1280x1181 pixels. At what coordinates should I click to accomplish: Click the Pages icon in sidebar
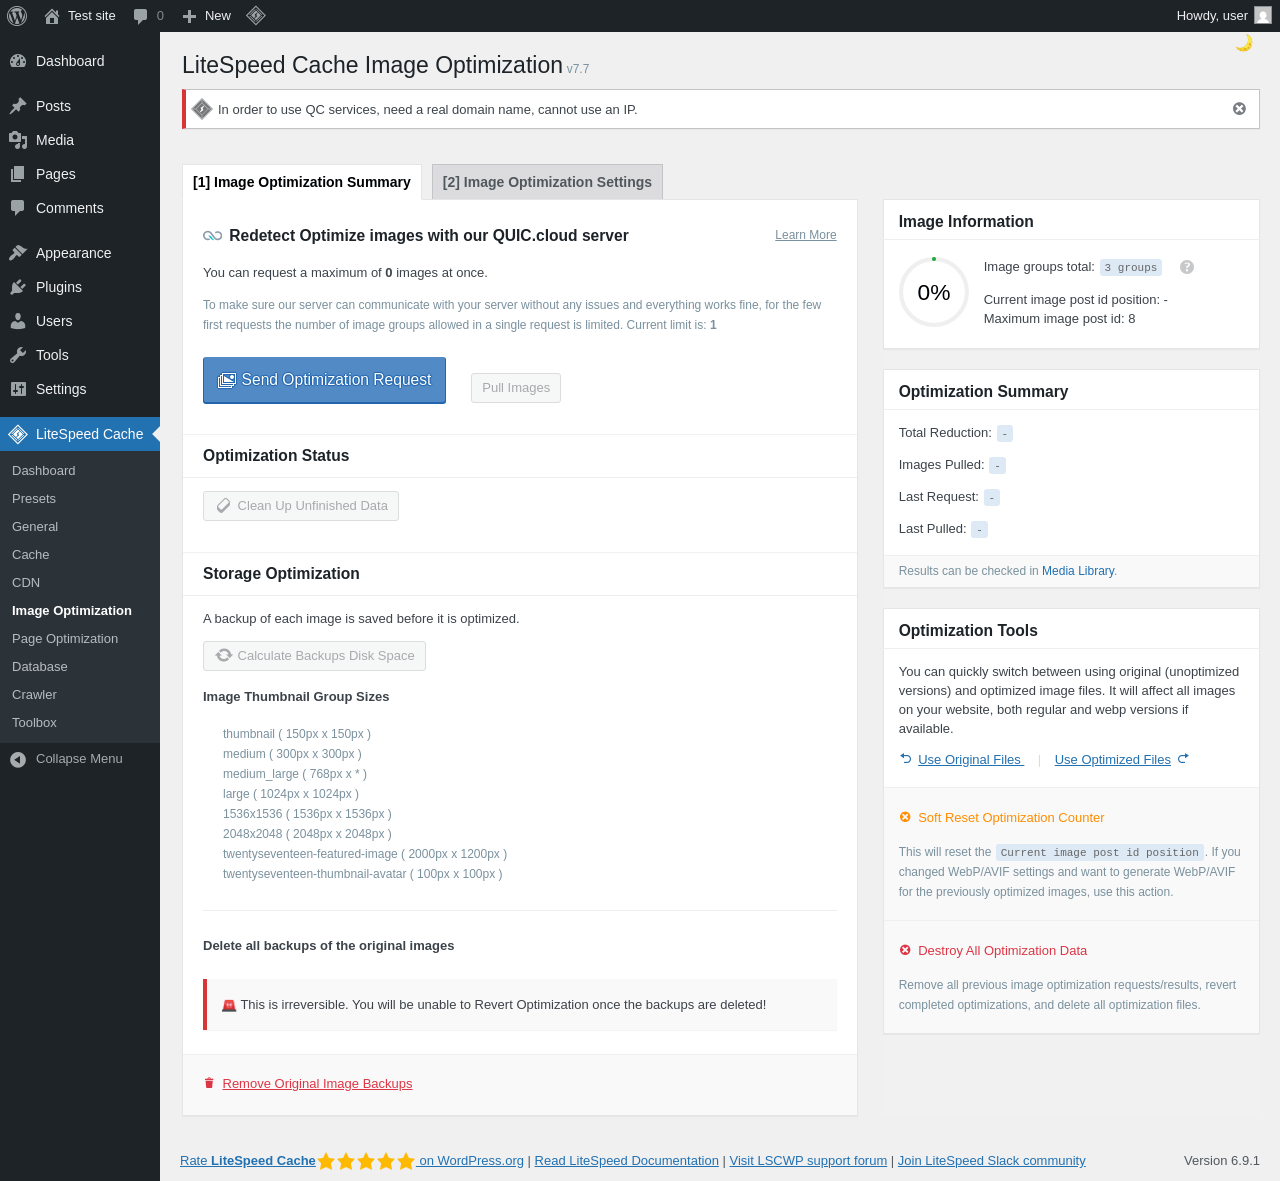18,174
